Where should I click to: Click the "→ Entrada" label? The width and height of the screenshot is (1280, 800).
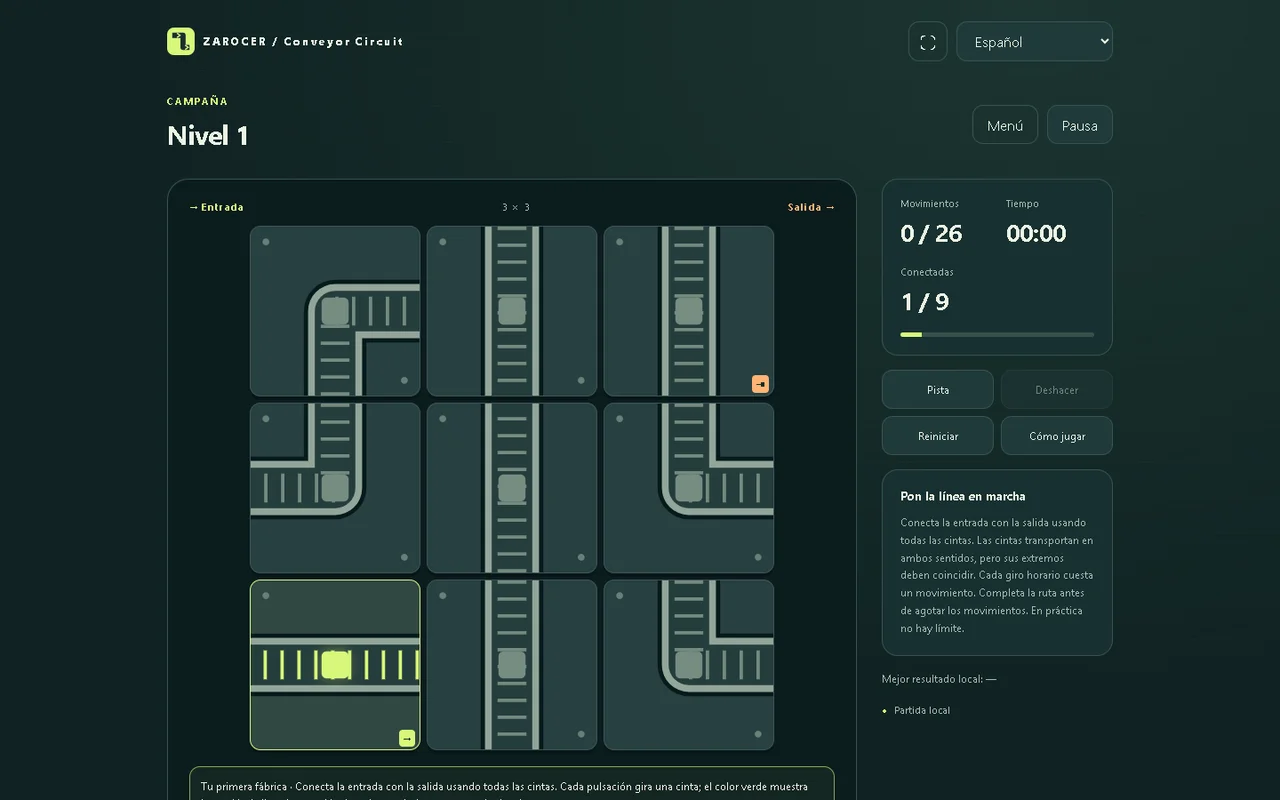(216, 207)
